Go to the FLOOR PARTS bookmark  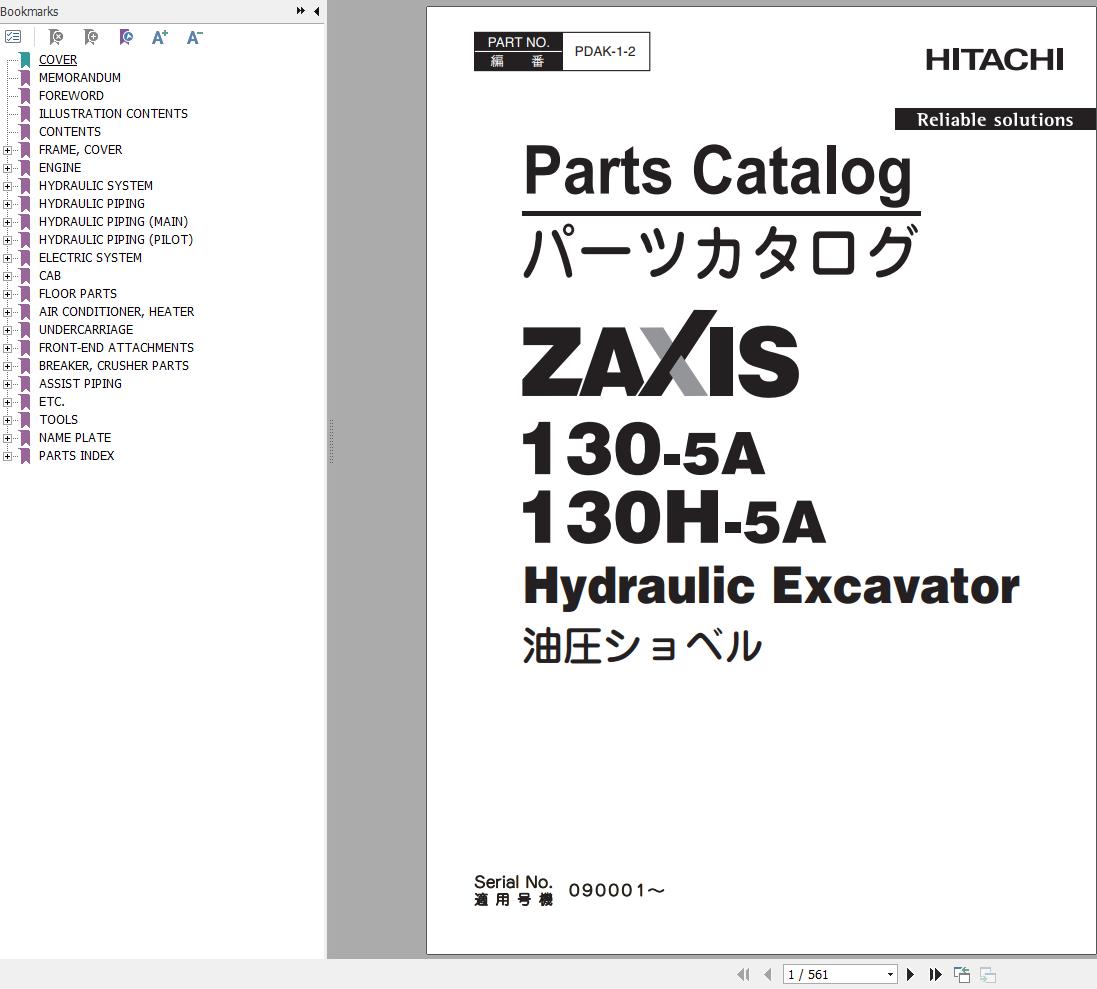78,294
